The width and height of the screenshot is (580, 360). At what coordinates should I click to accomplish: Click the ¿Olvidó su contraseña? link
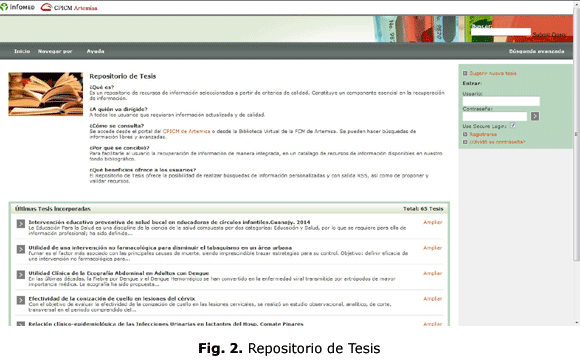pyautogui.click(x=497, y=142)
